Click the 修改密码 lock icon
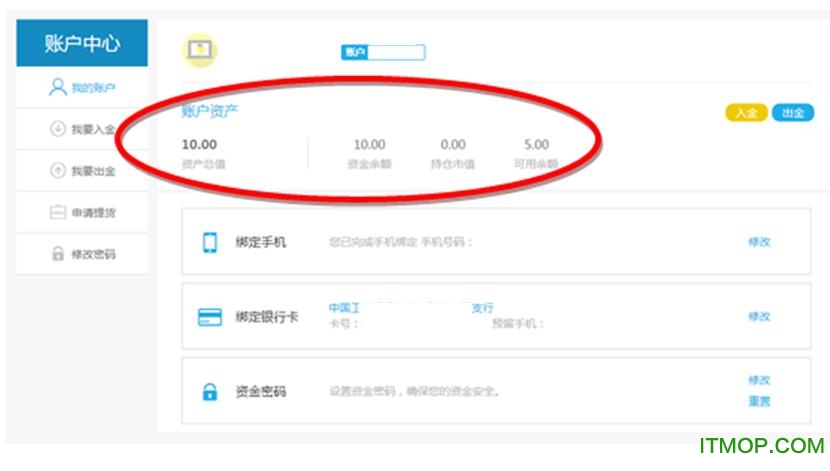This screenshot has height=471, width=830. [x=58, y=254]
